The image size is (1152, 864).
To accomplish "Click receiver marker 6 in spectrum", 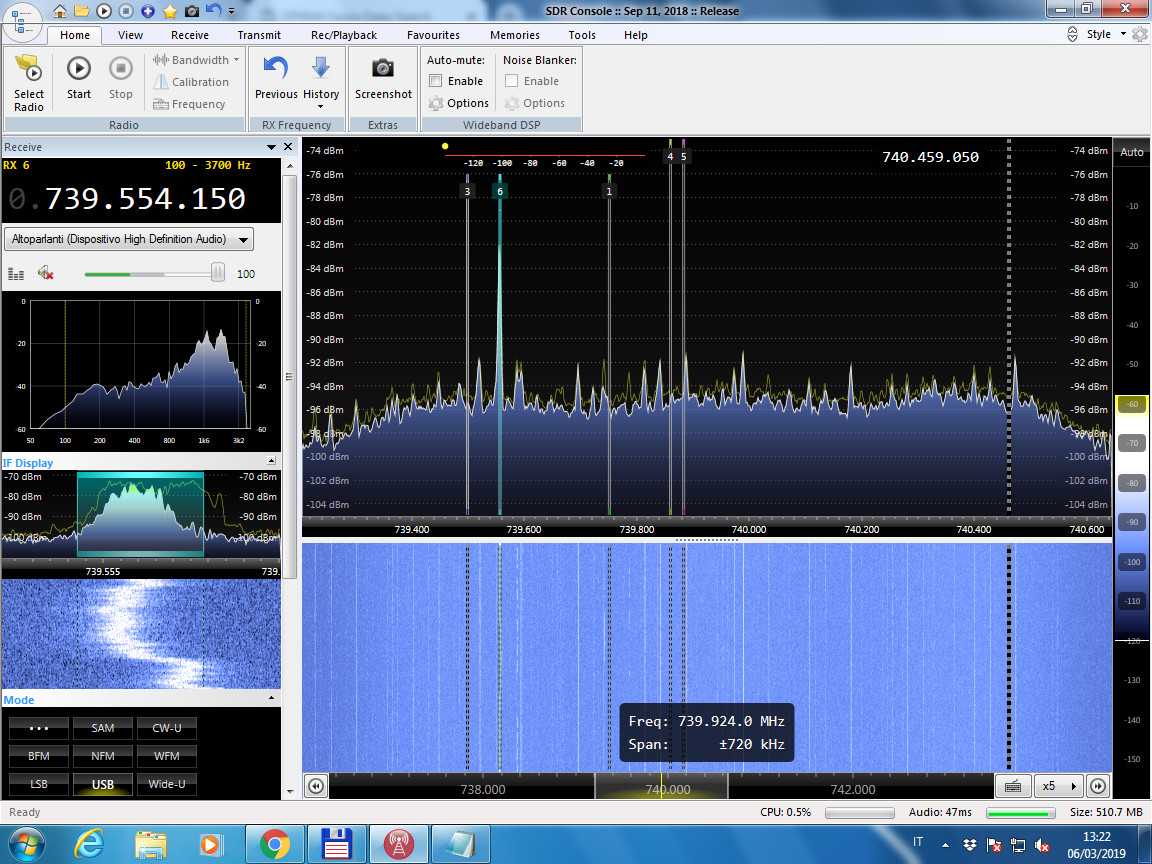I will click(500, 191).
